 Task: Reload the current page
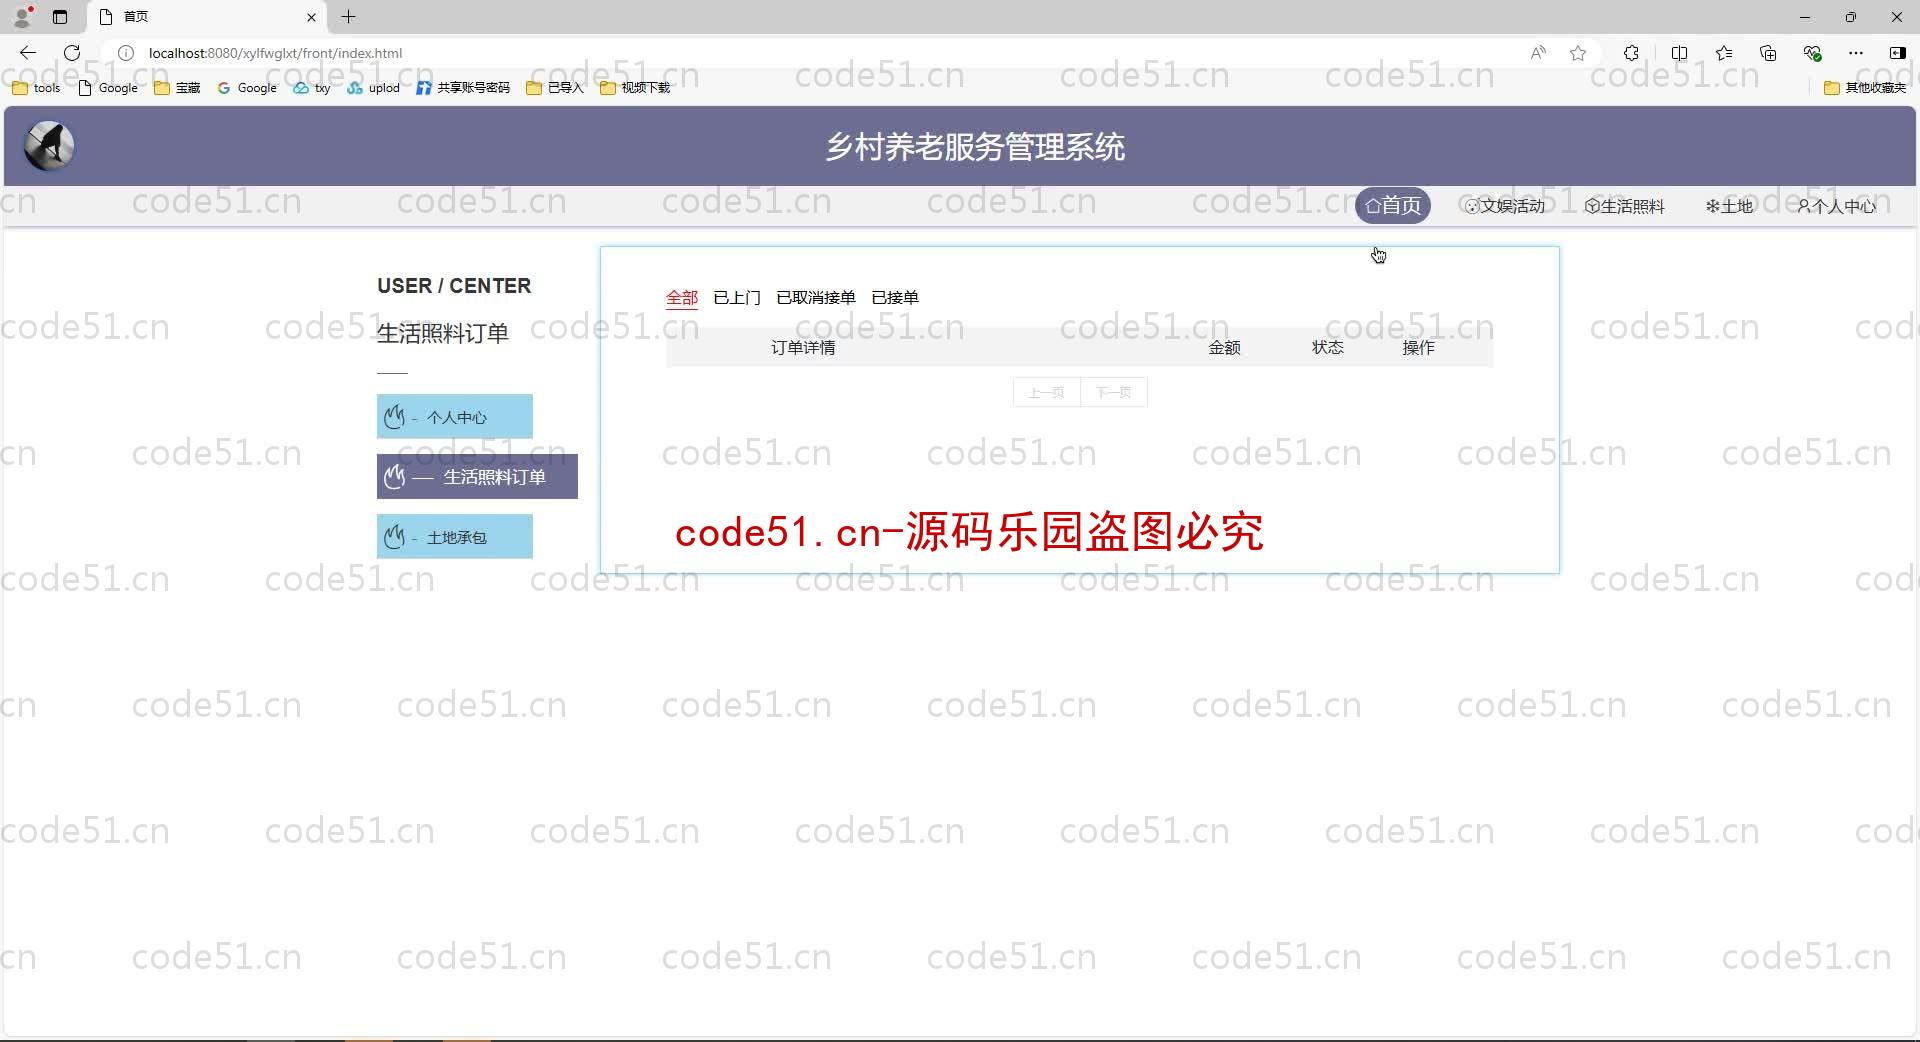pyautogui.click(x=72, y=53)
